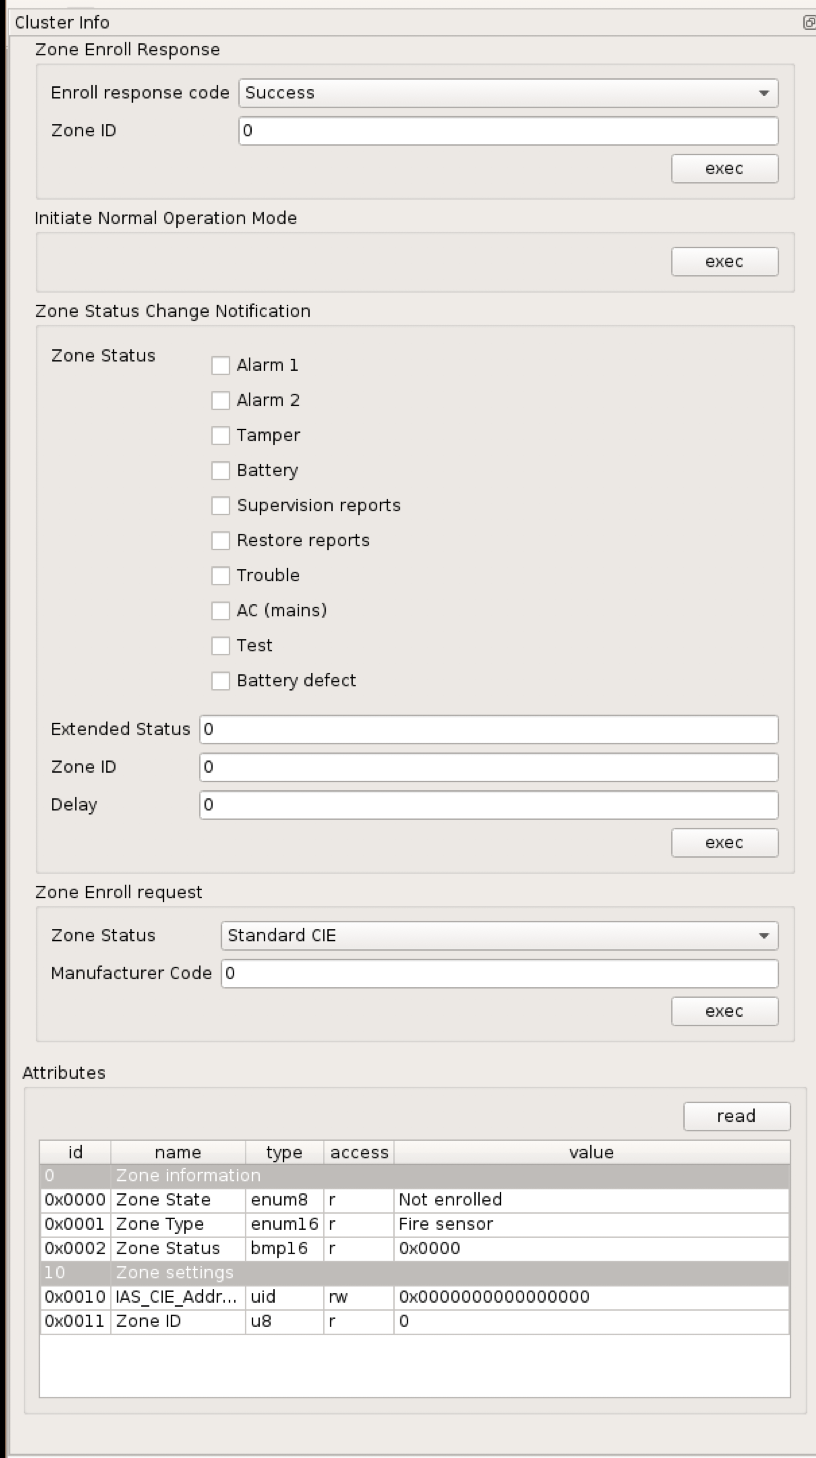Screen dimensions: 816x1458
Task: Enable the Trouble checkbox
Action: [220, 575]
